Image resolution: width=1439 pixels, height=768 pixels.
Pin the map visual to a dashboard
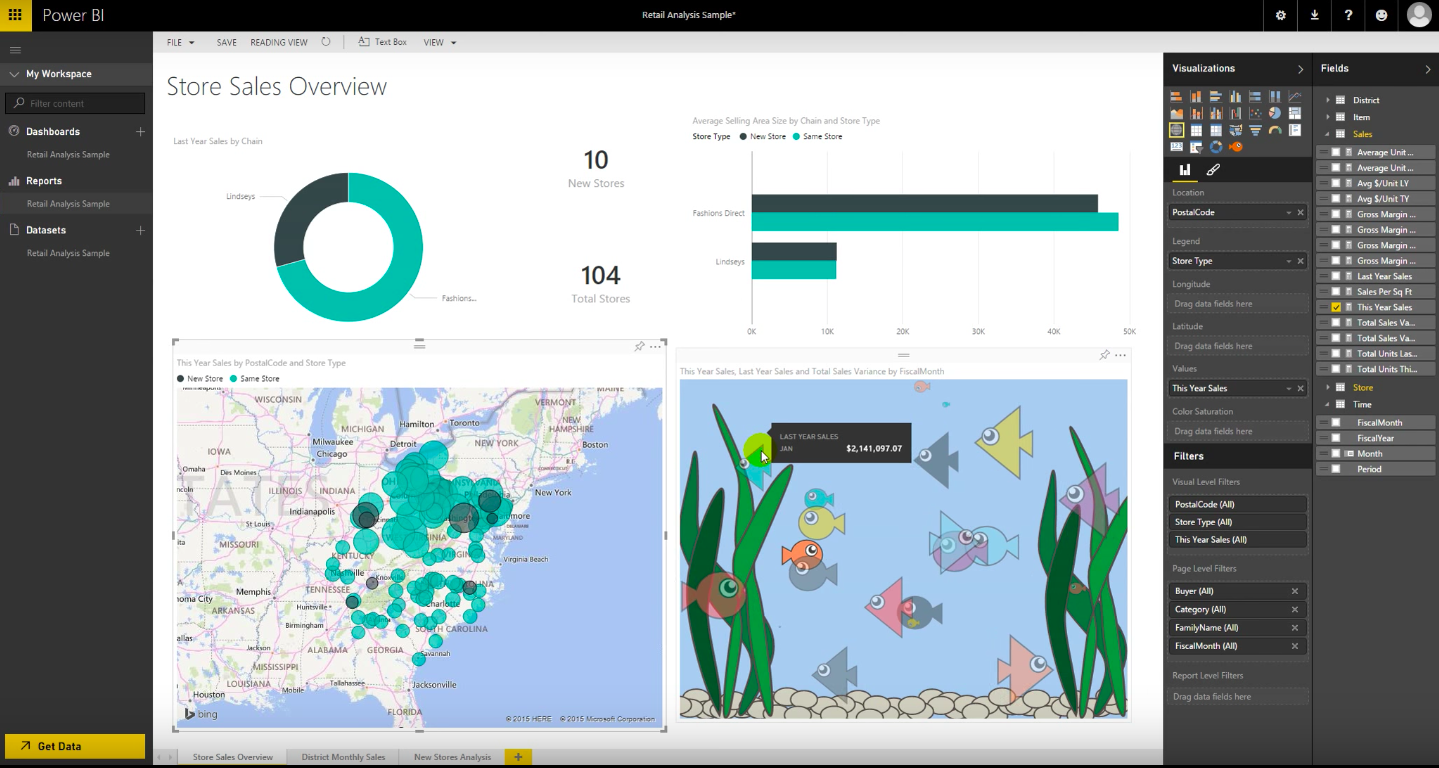pyautogui.click(x=639, y=347)
